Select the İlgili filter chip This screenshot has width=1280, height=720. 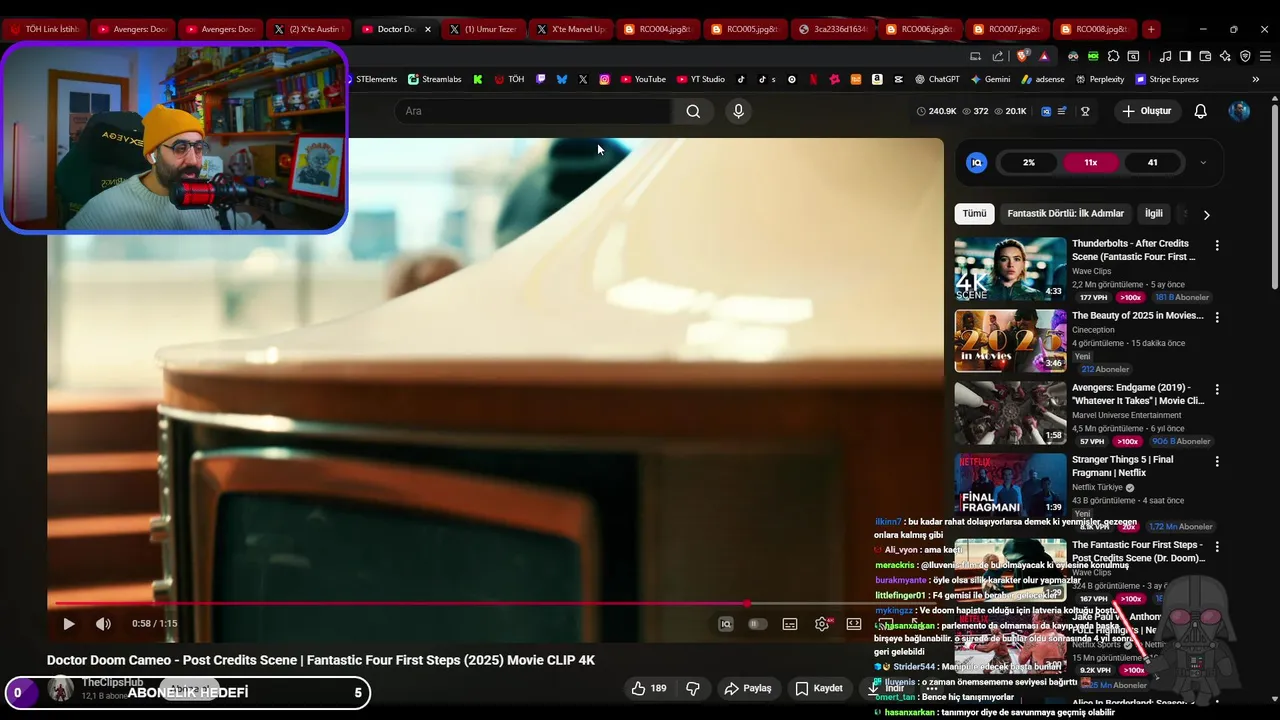click(x=1154, y=214)
